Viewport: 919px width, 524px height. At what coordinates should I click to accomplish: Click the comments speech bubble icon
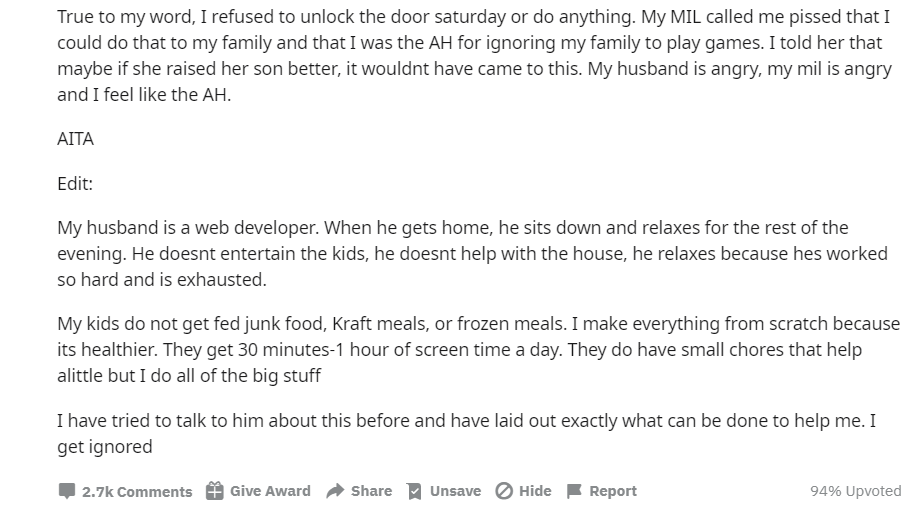tap(67, 491)
